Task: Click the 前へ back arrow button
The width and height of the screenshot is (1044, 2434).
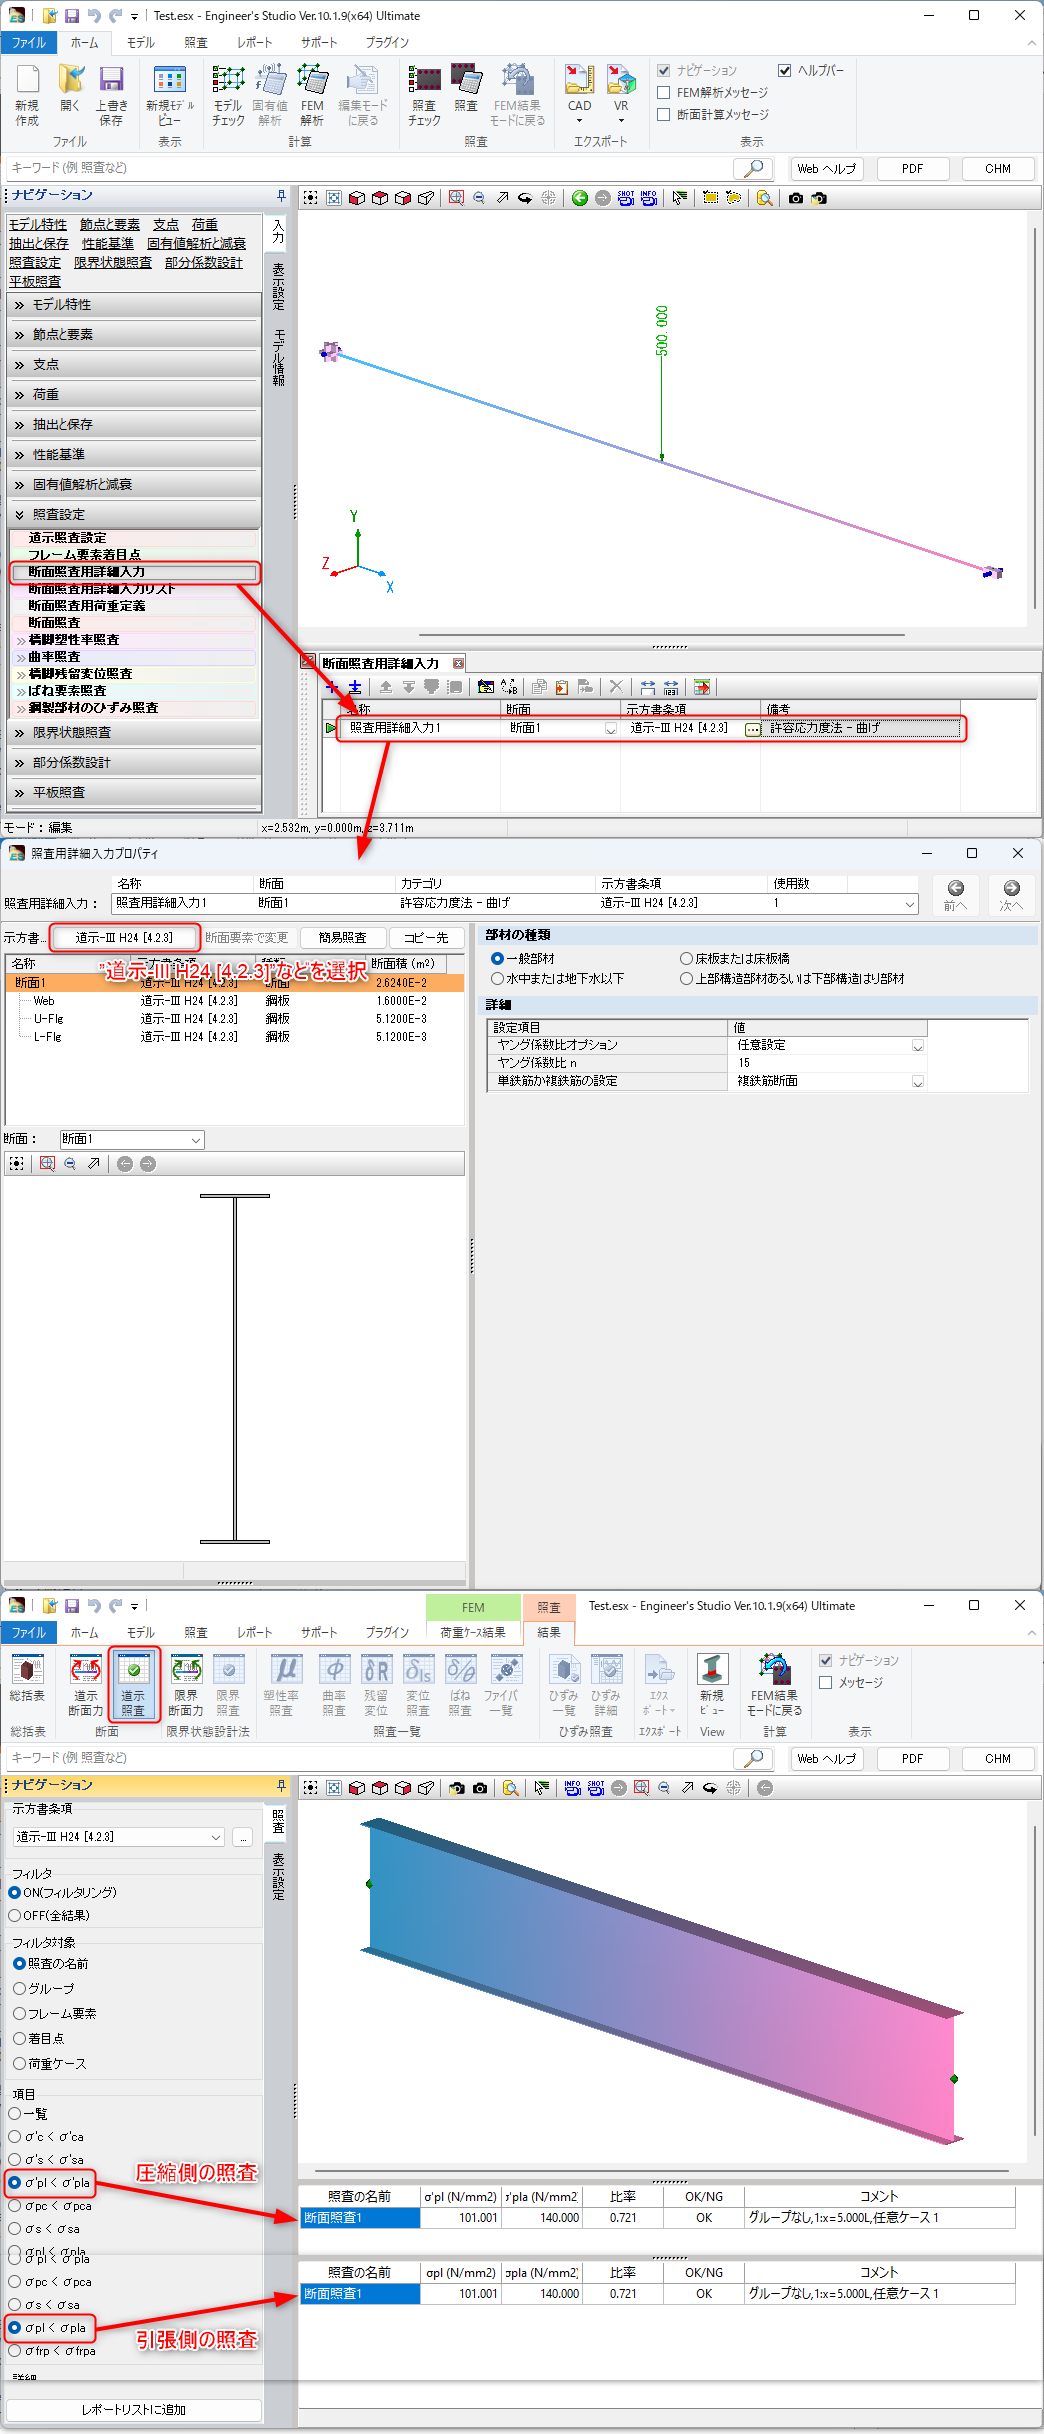Action: (956, 894)
